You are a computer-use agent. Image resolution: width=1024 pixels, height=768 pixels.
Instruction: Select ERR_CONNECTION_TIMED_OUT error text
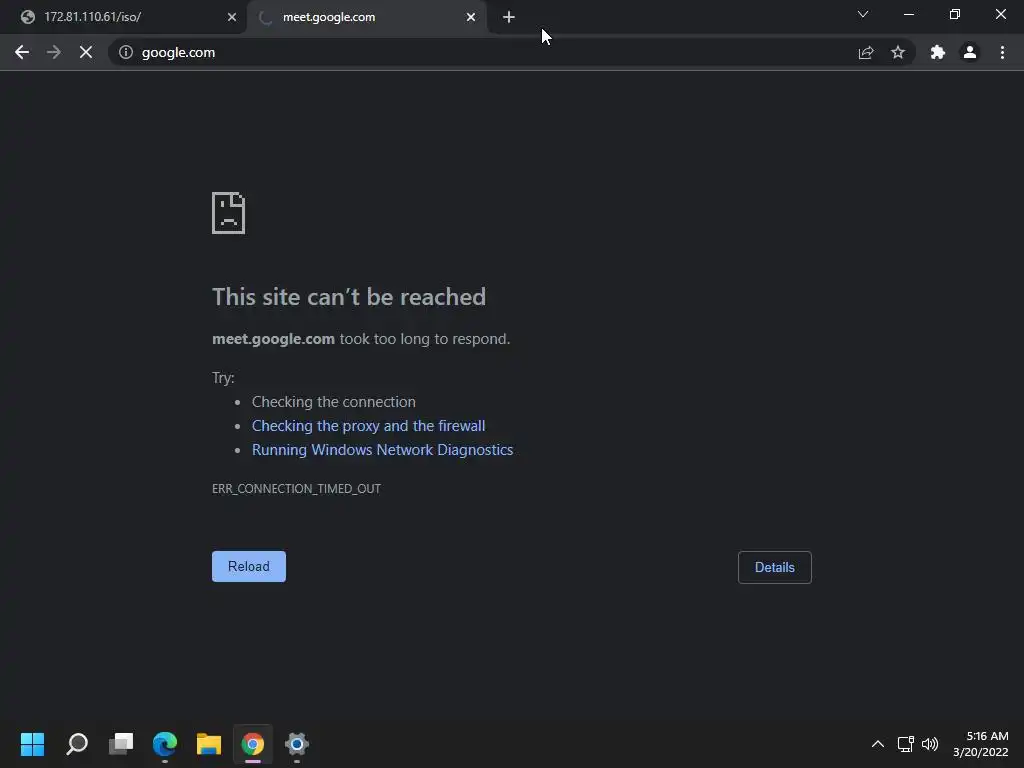point(296,488)
